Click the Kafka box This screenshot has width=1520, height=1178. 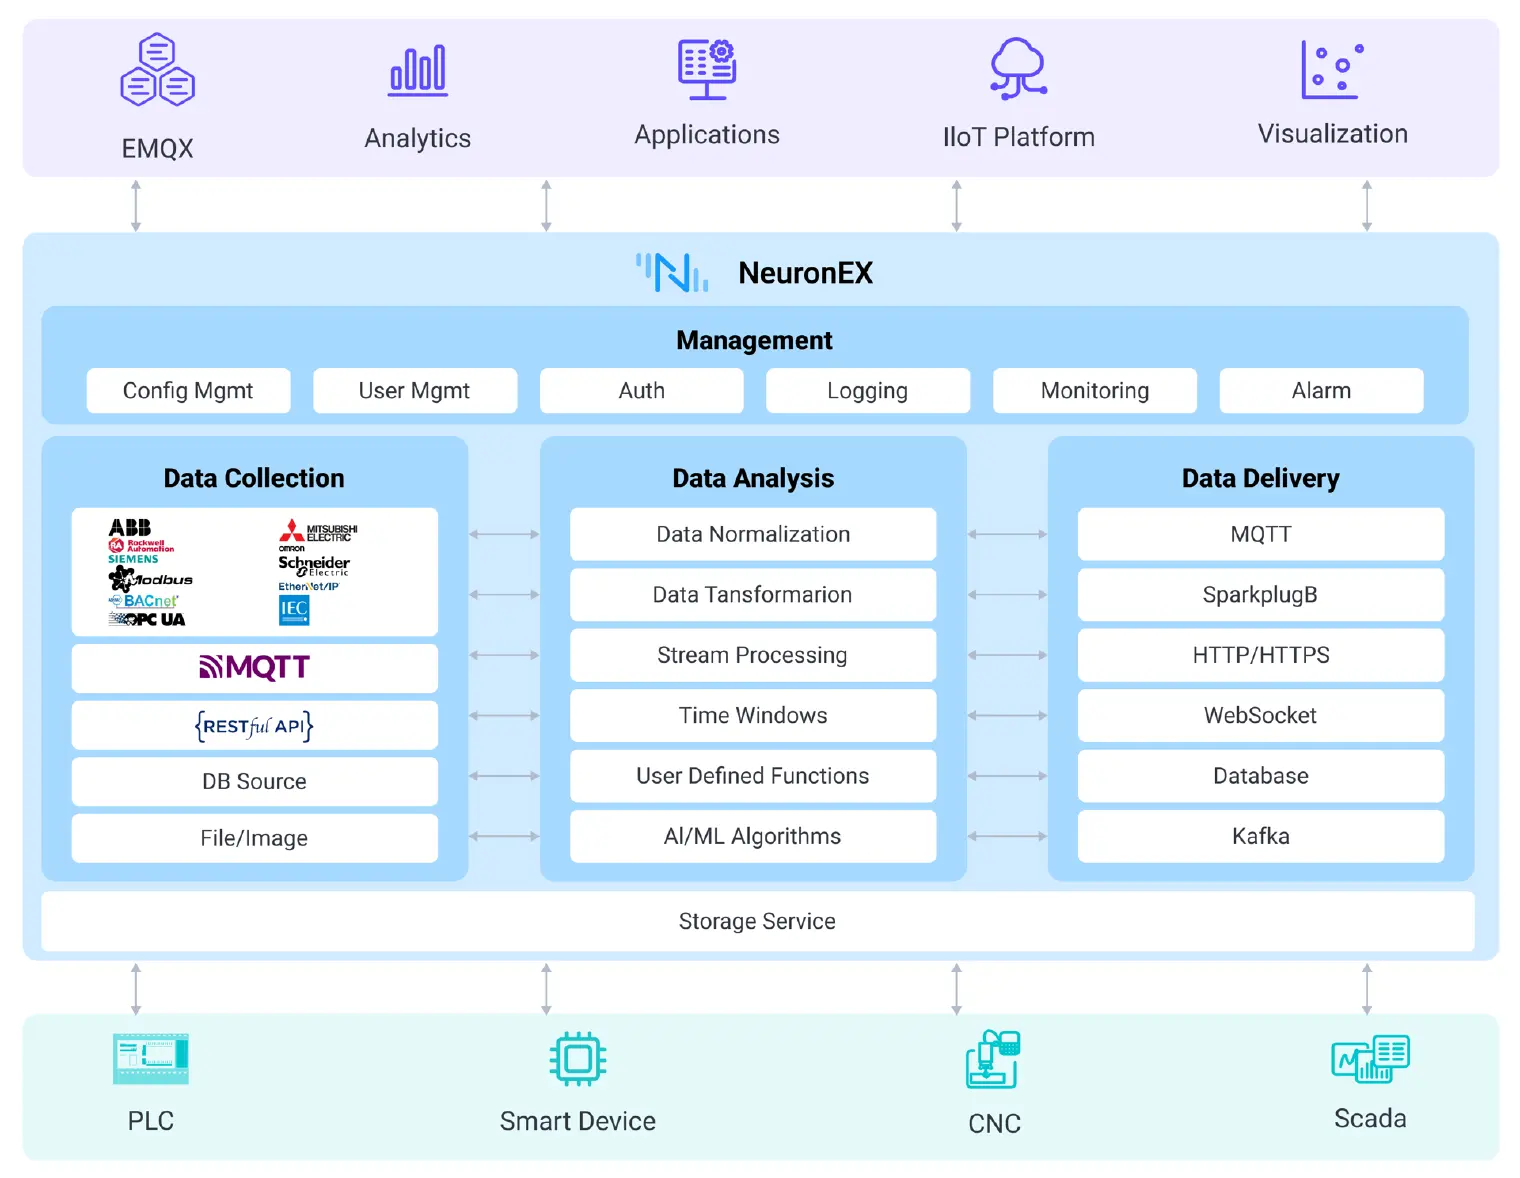(1261, 836)
